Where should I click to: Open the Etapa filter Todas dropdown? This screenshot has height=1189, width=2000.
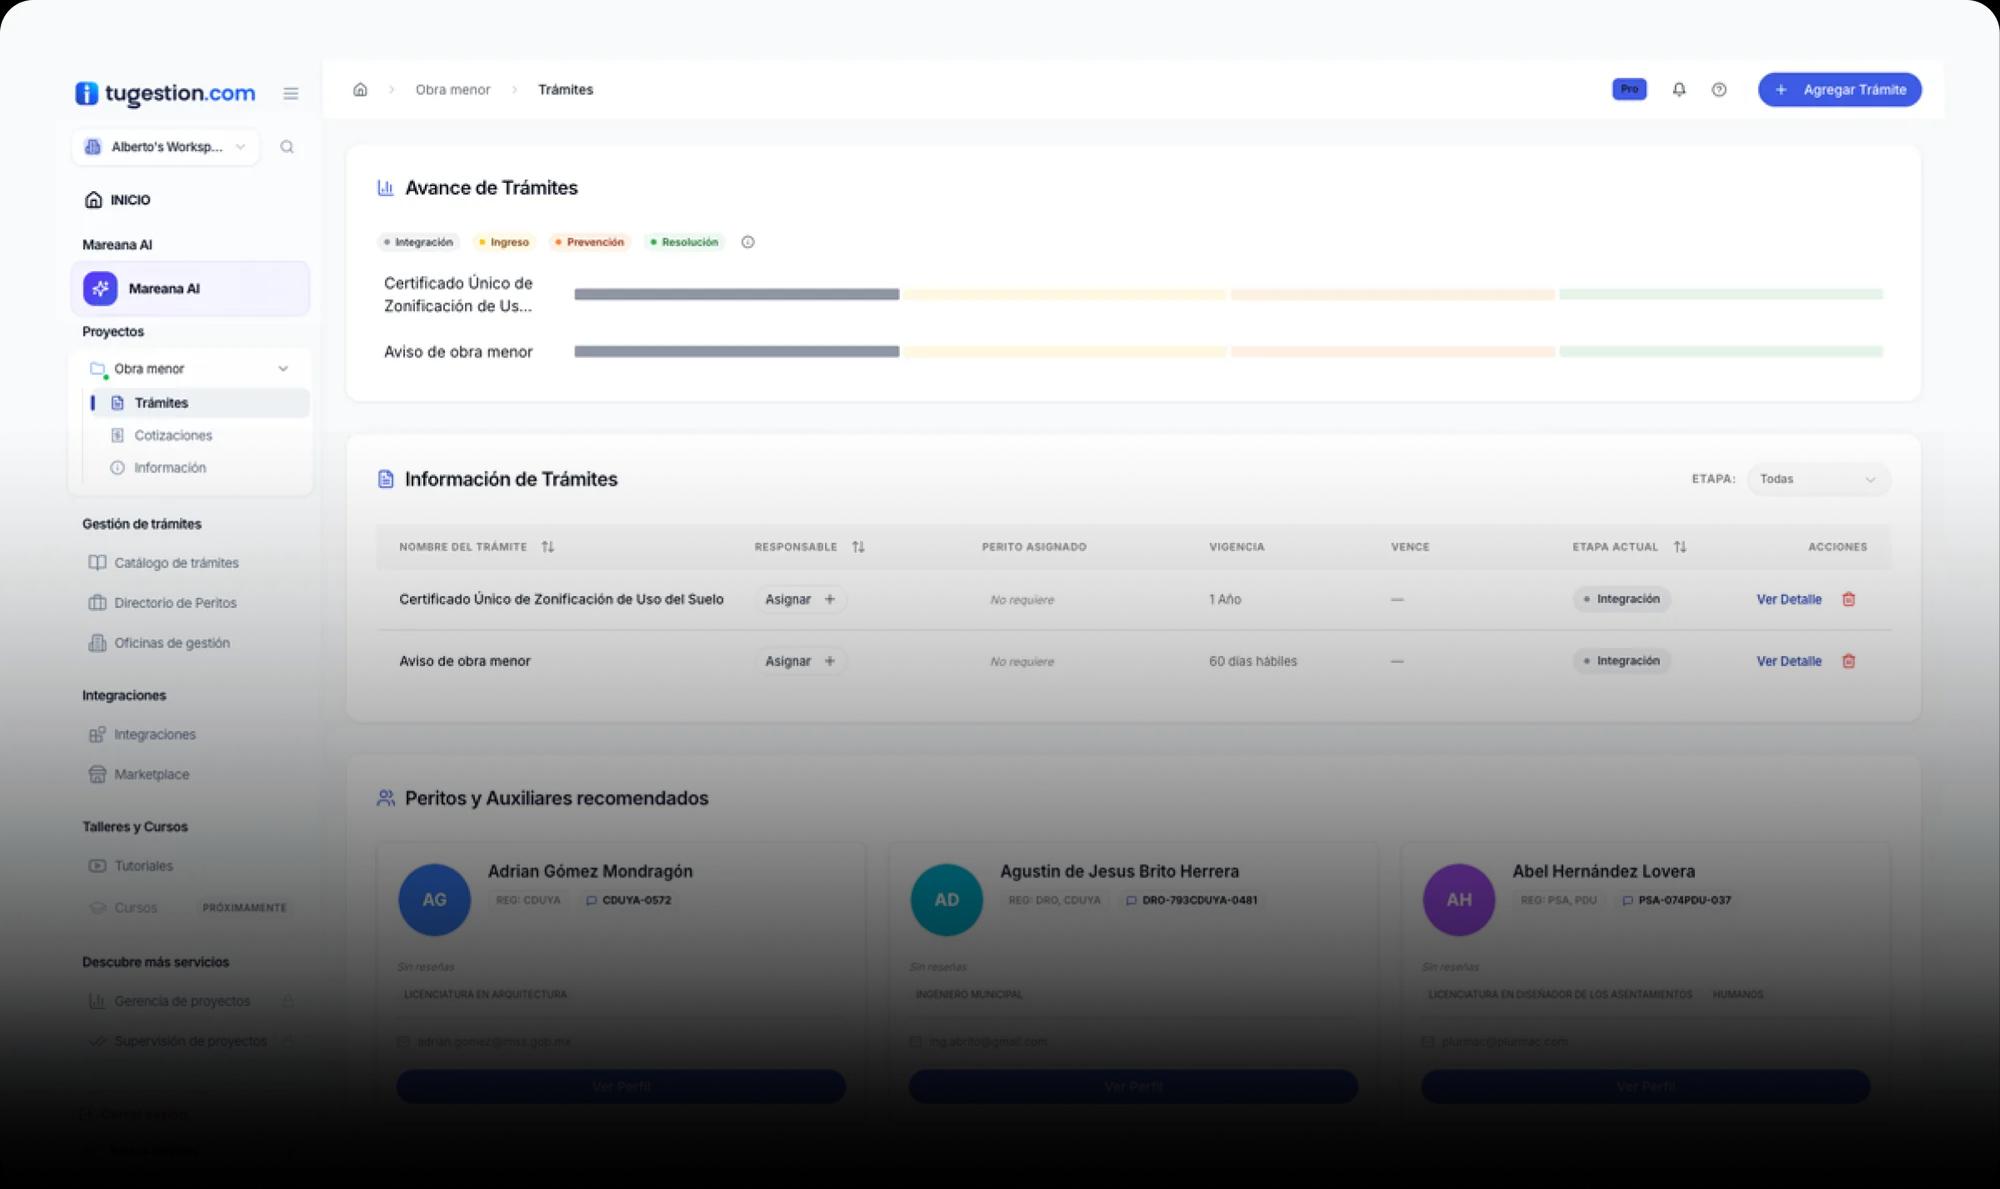tap(1818, 479)
